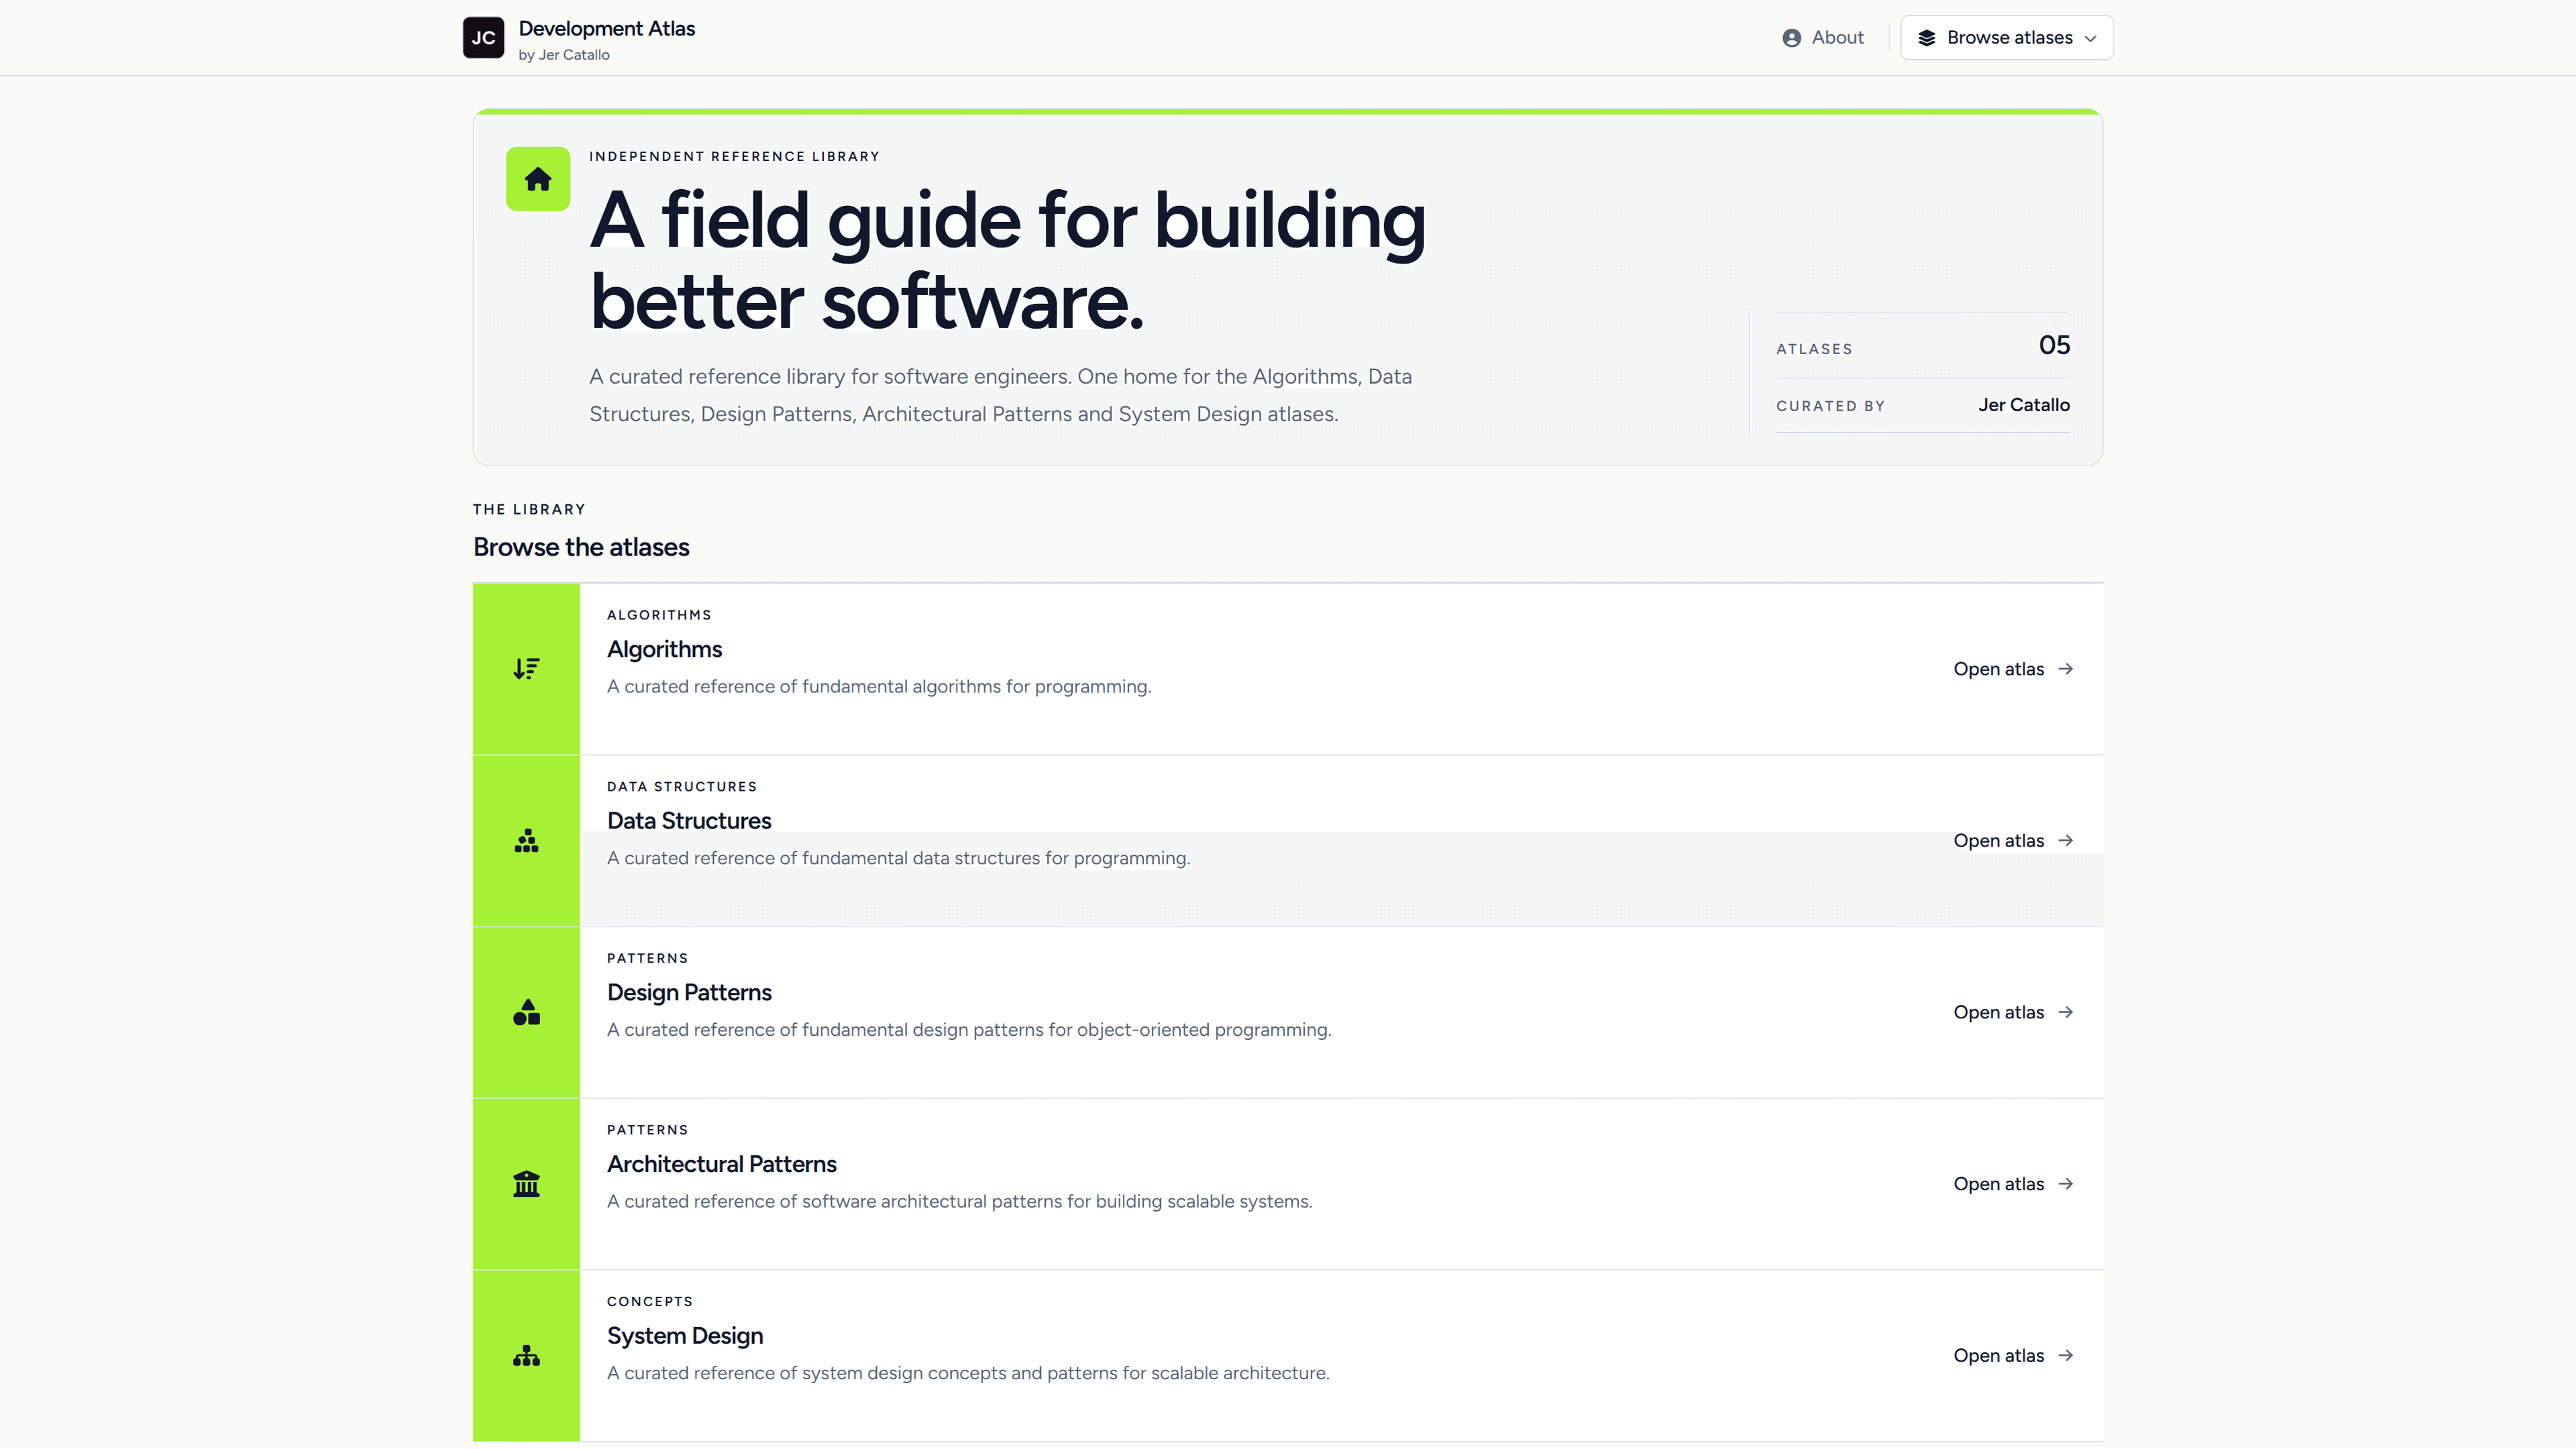
Task: Open atlas for Design Patterns
Action: coord(2014,1013)
